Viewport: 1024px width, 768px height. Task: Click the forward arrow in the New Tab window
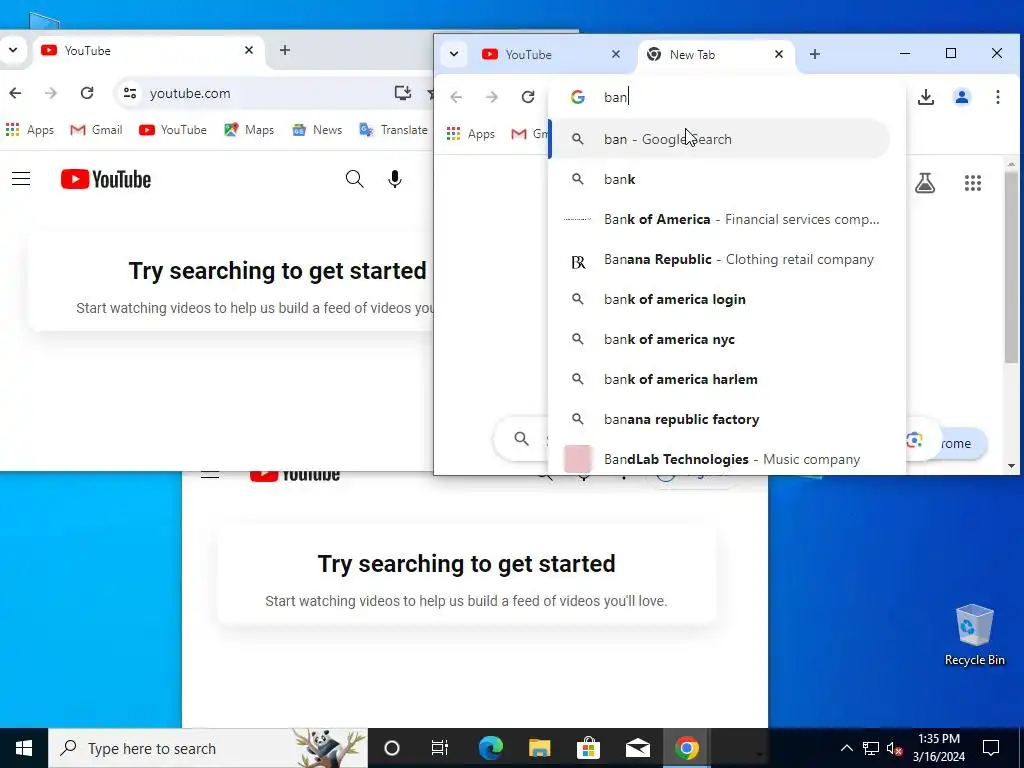(492, 97)
